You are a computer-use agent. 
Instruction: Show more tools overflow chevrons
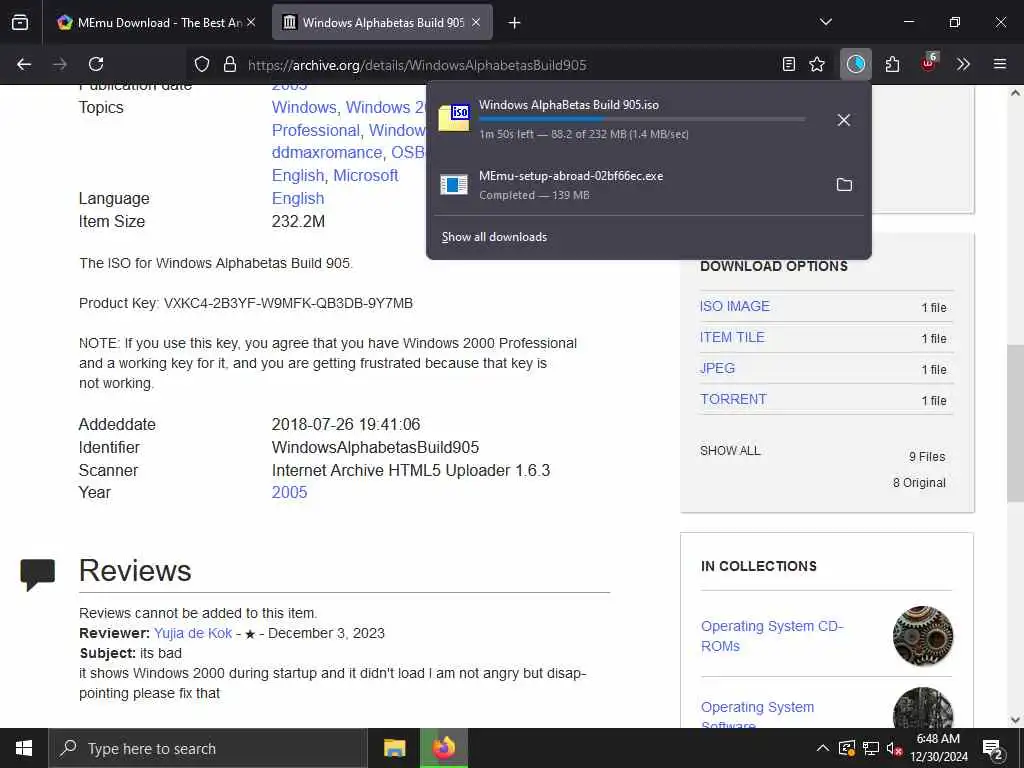pyautogui.click(x=963, y=64)
